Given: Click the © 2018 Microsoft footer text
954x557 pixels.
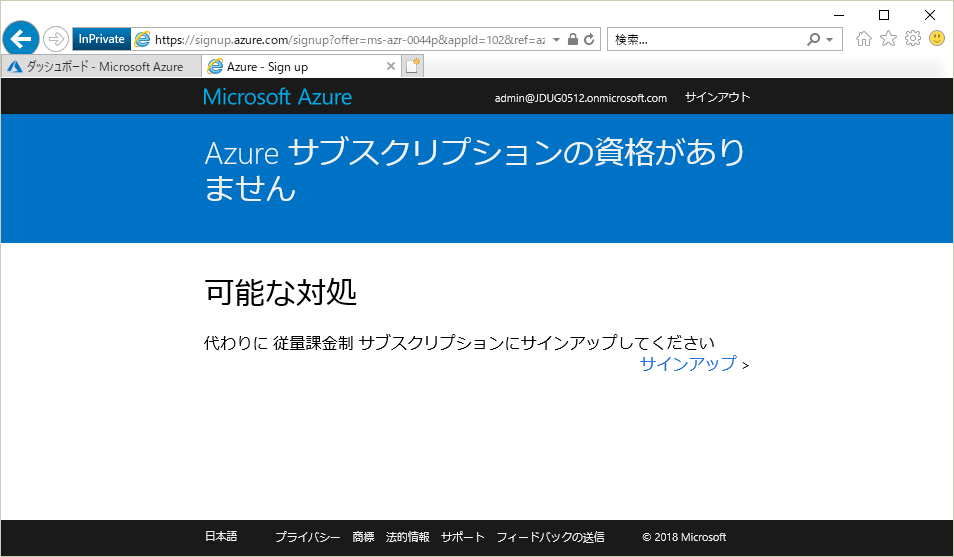Looking at the screenshot, I should [684, 537].
